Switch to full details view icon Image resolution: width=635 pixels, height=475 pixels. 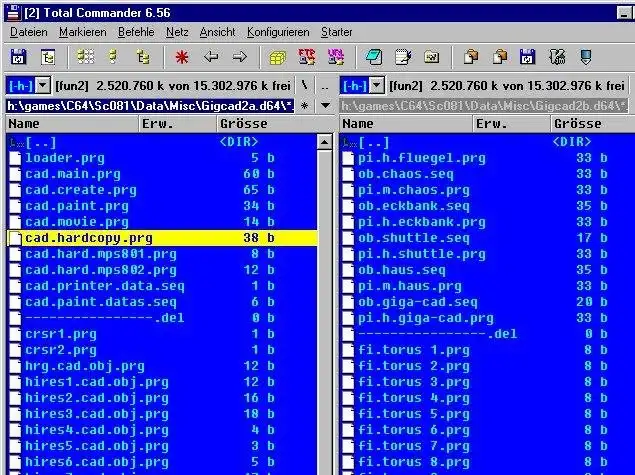[x=113, y=57]
